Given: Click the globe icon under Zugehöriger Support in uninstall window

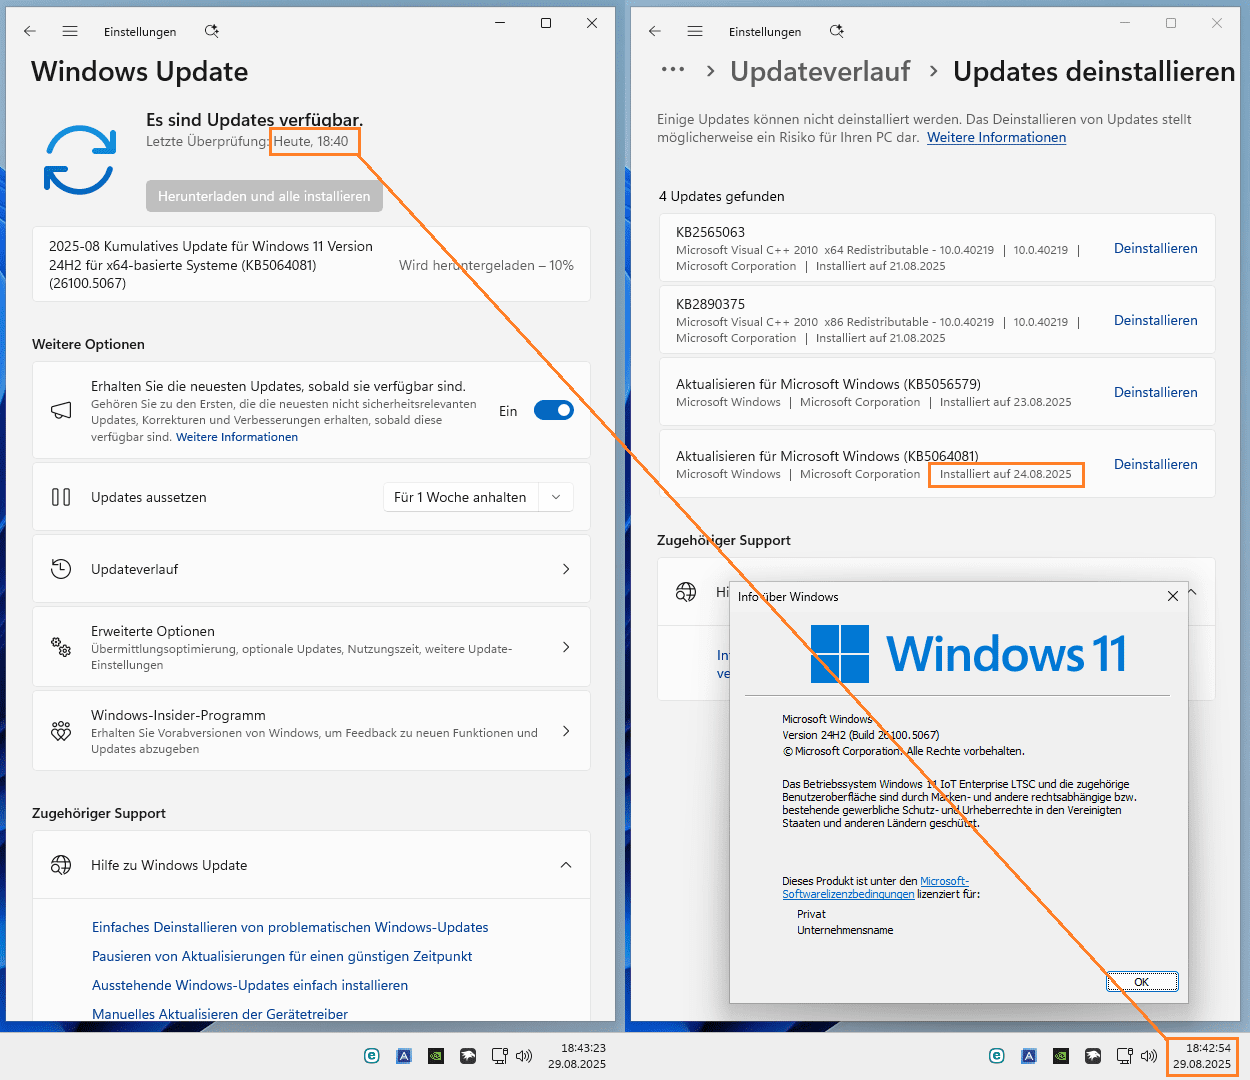Looking at the screenshot, I should 686,592.
